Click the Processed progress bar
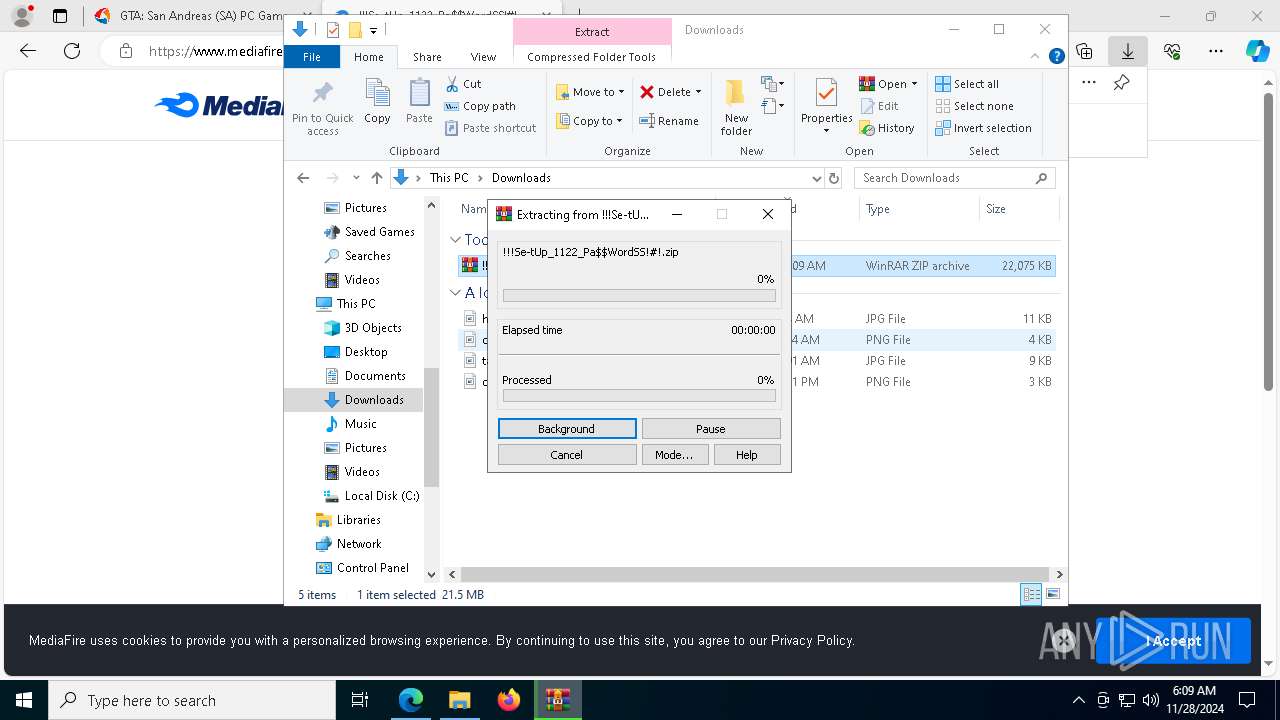The height and width of the screenshot is (720, 1280). (639, 396)
